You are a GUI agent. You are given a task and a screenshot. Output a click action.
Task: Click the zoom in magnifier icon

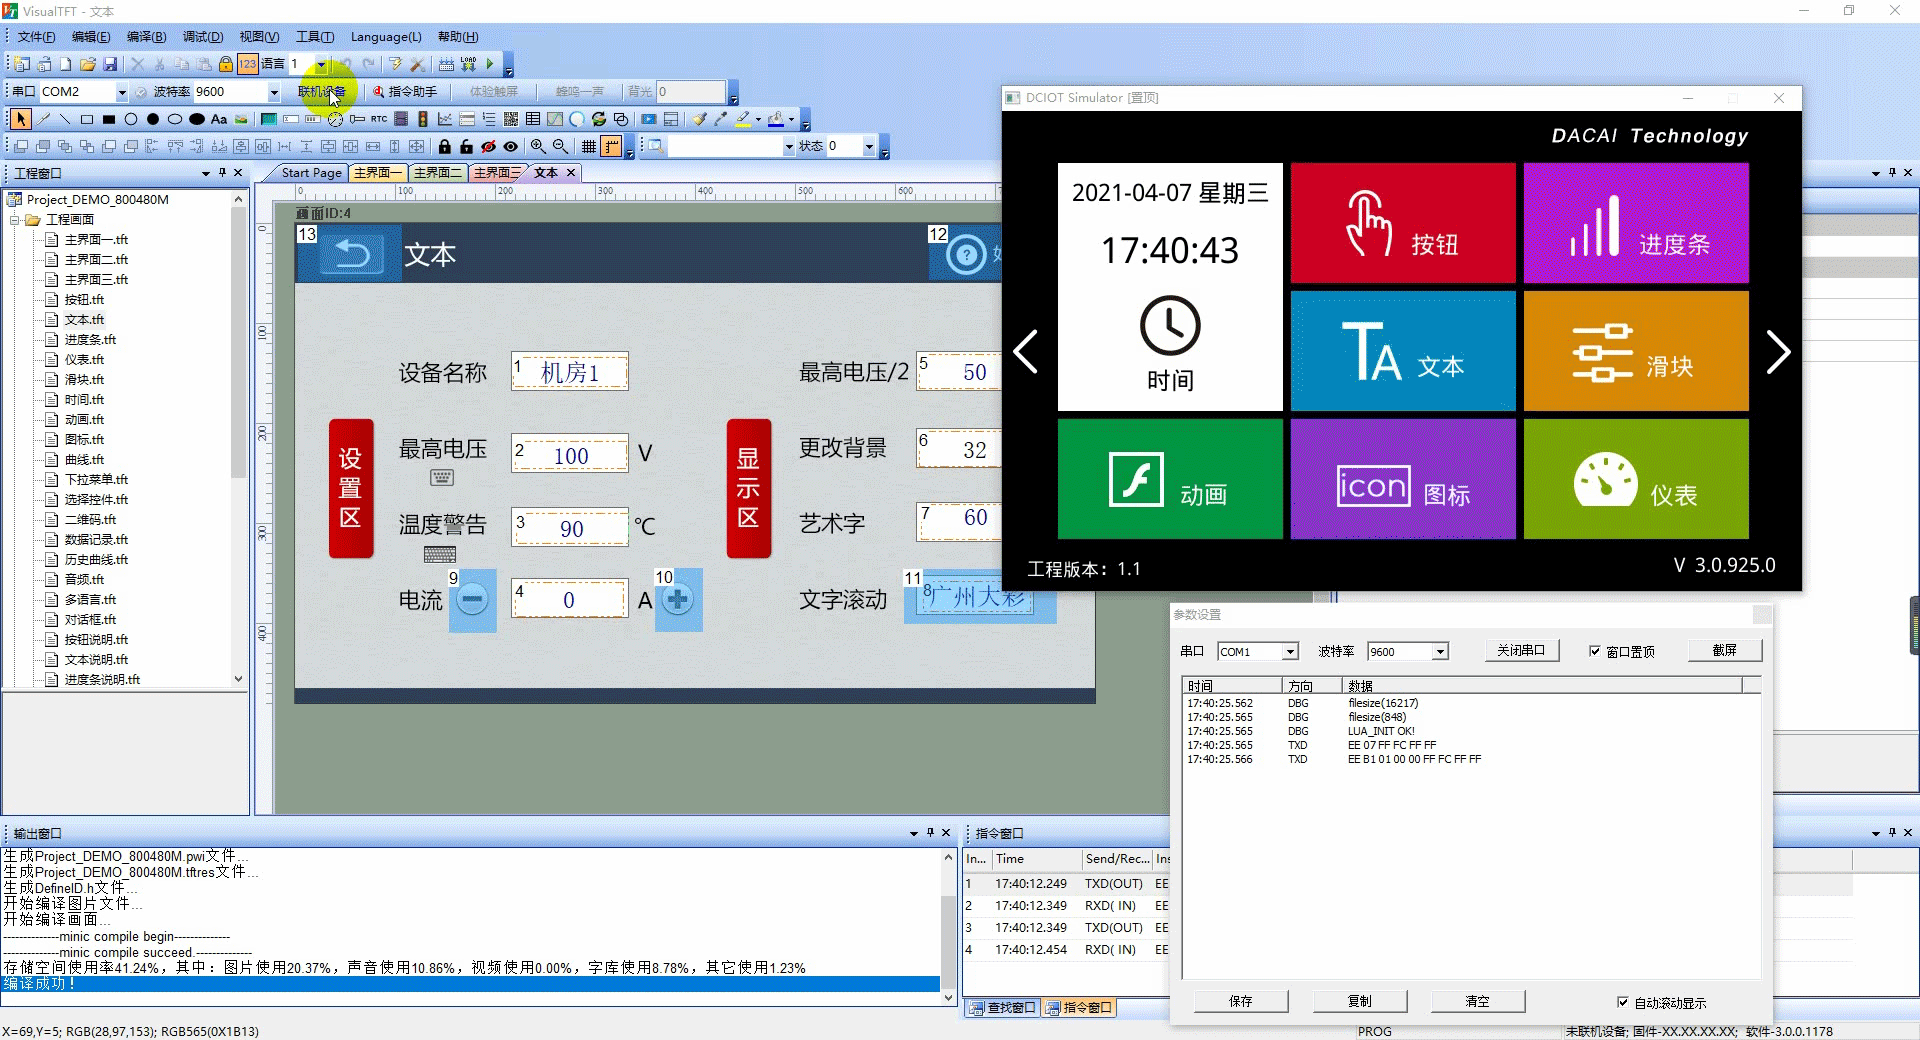[538, 146]
